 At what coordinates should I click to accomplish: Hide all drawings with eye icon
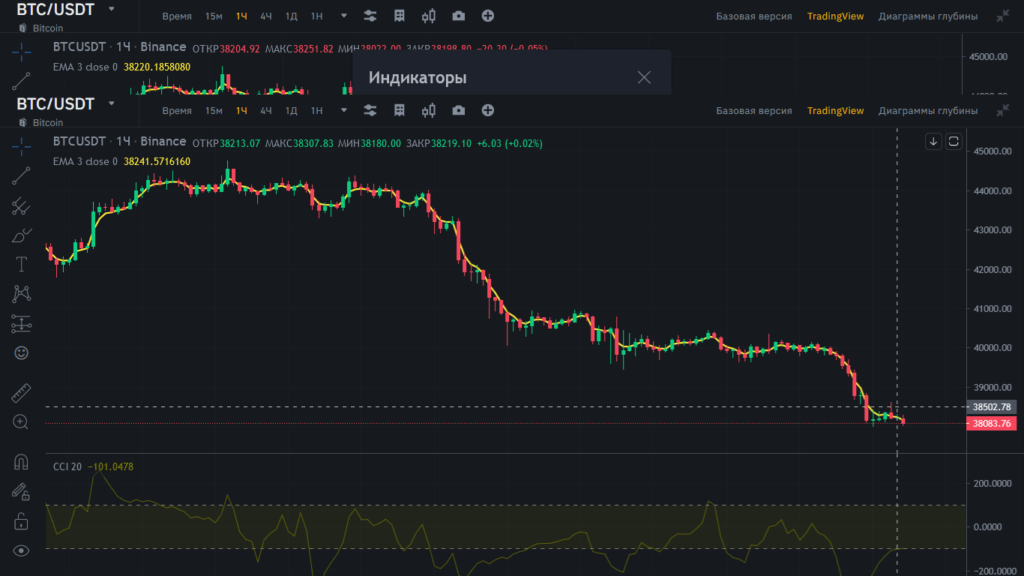point(20,550)
